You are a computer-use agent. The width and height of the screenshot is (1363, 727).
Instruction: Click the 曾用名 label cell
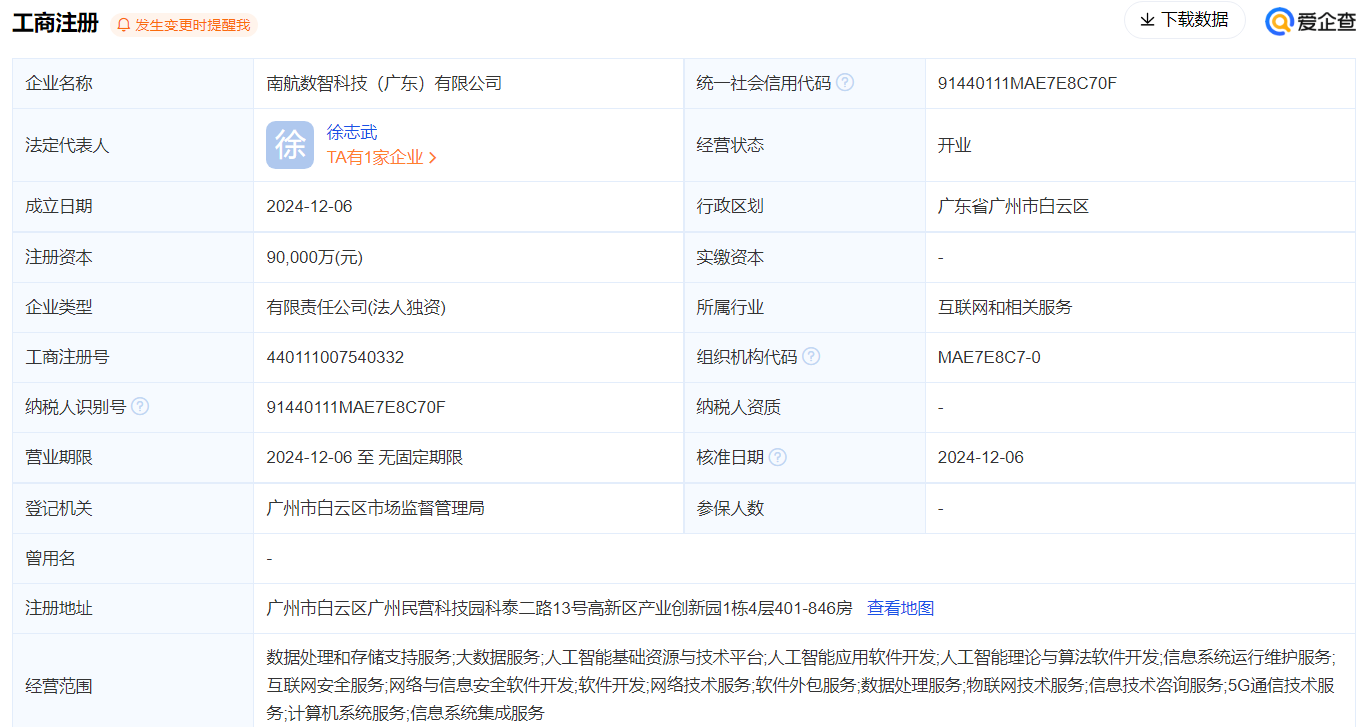click(132, 558)
